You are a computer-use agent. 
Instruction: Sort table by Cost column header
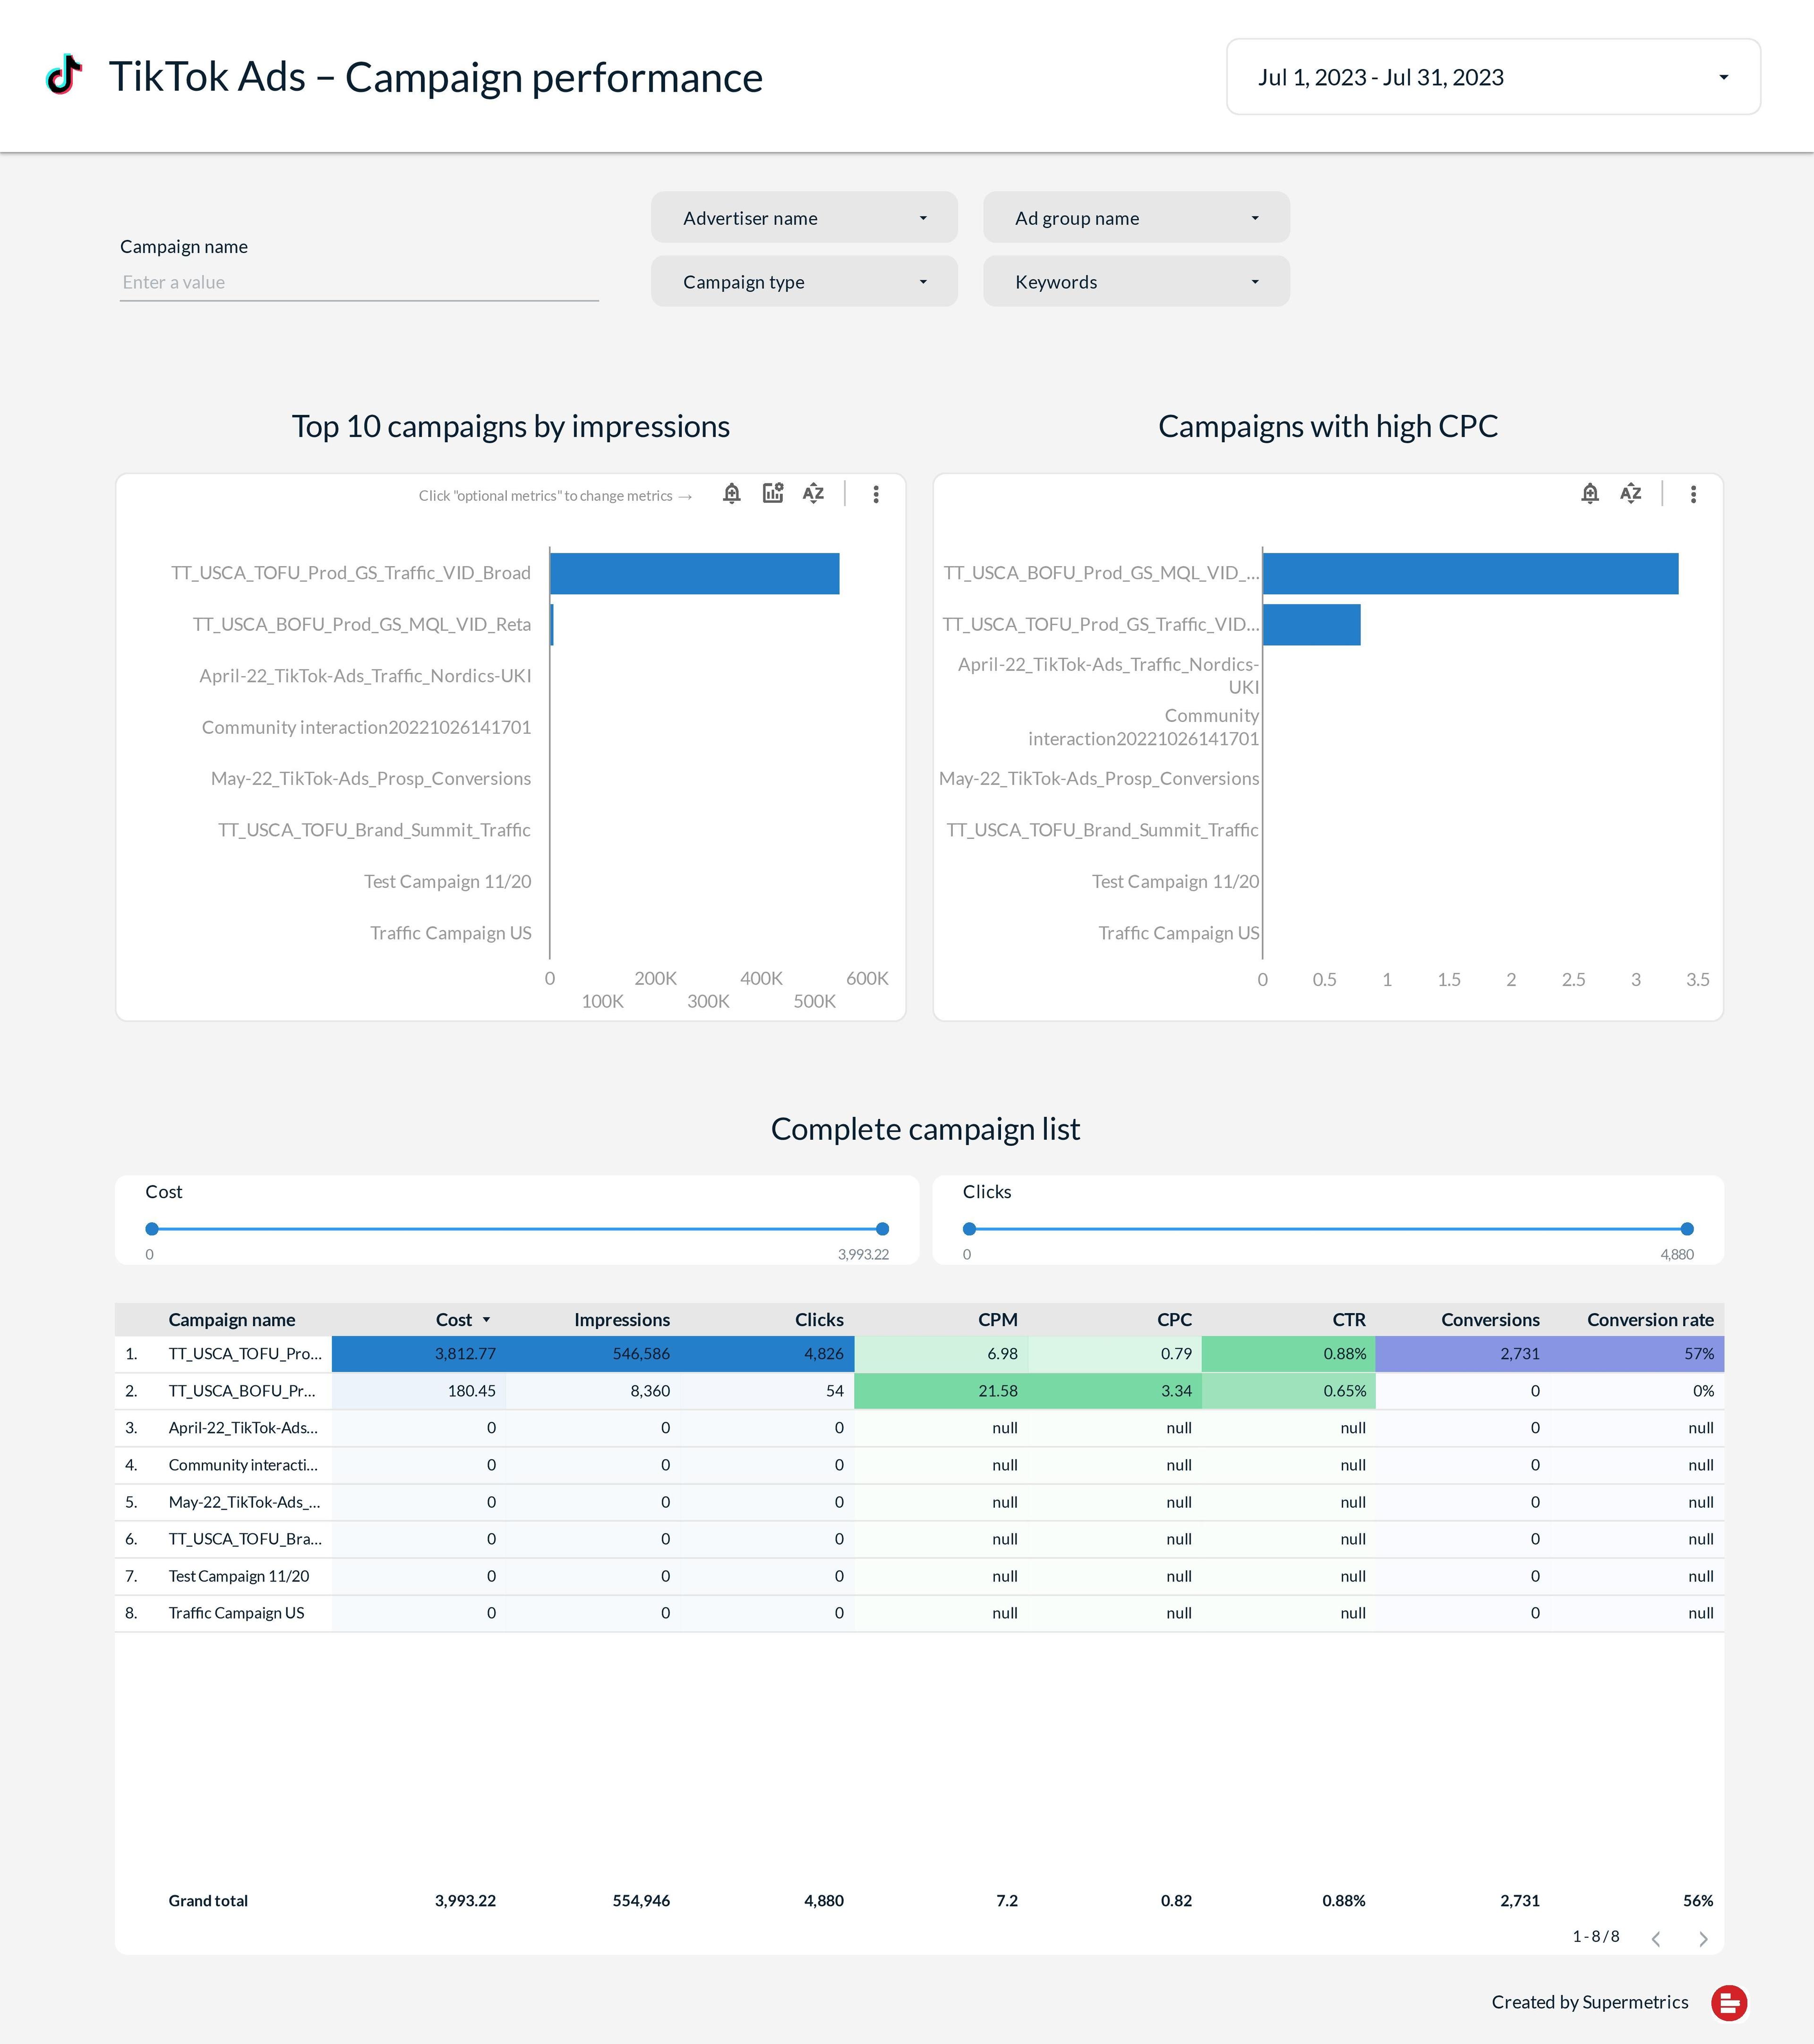[454, 1320]
